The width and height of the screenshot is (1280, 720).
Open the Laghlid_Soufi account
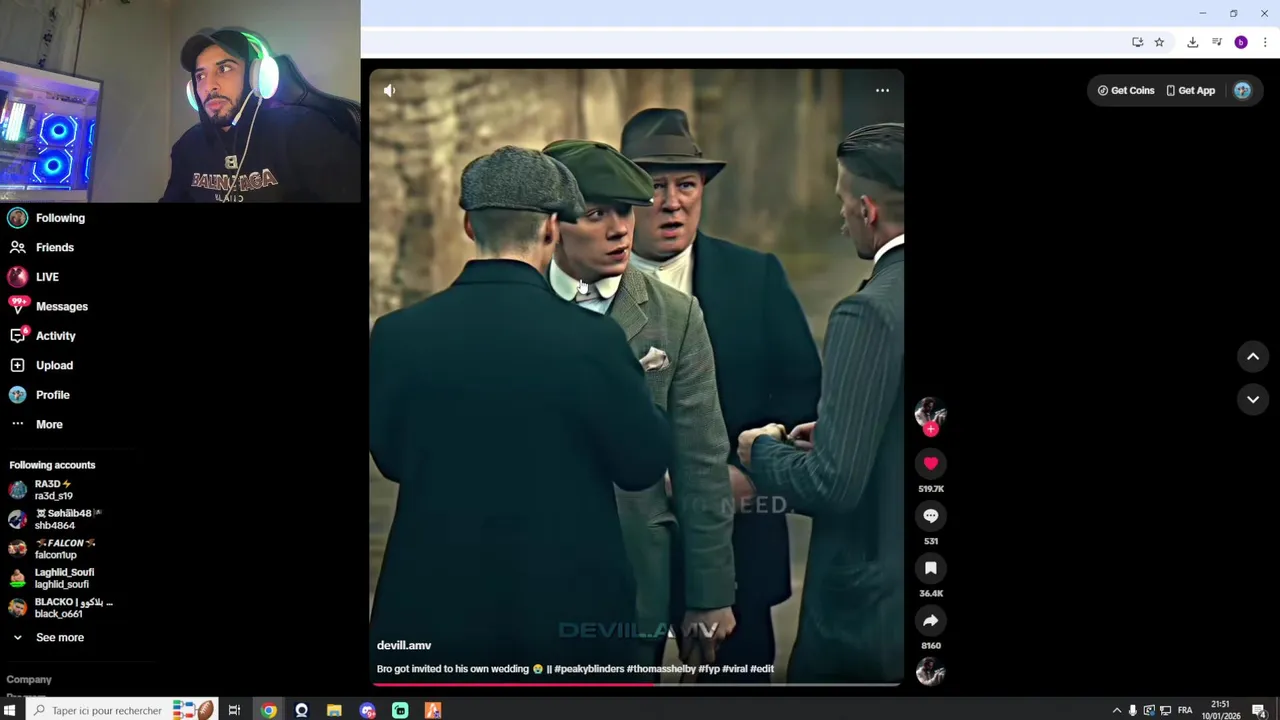(51, 578)
